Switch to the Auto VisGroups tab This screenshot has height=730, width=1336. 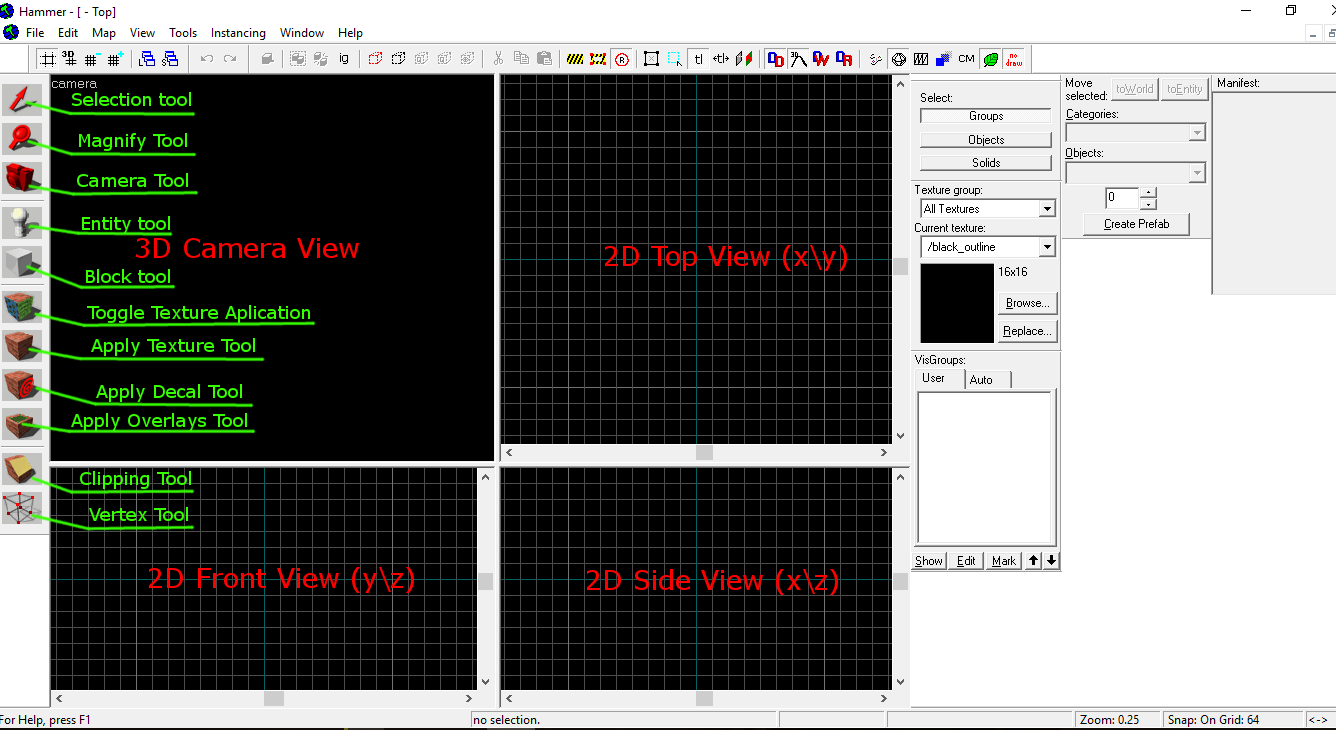987,380
